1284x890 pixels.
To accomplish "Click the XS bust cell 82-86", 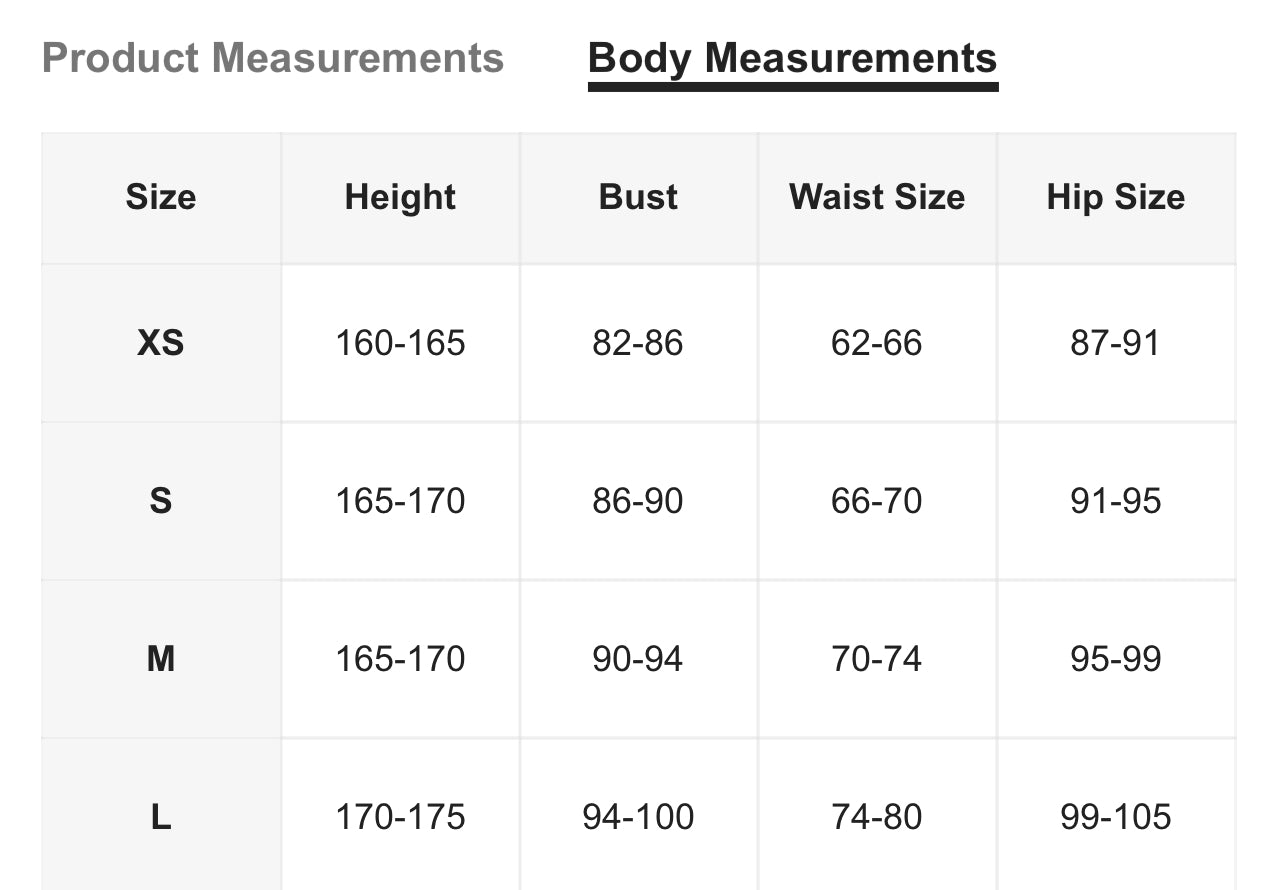I will point(638,343).
